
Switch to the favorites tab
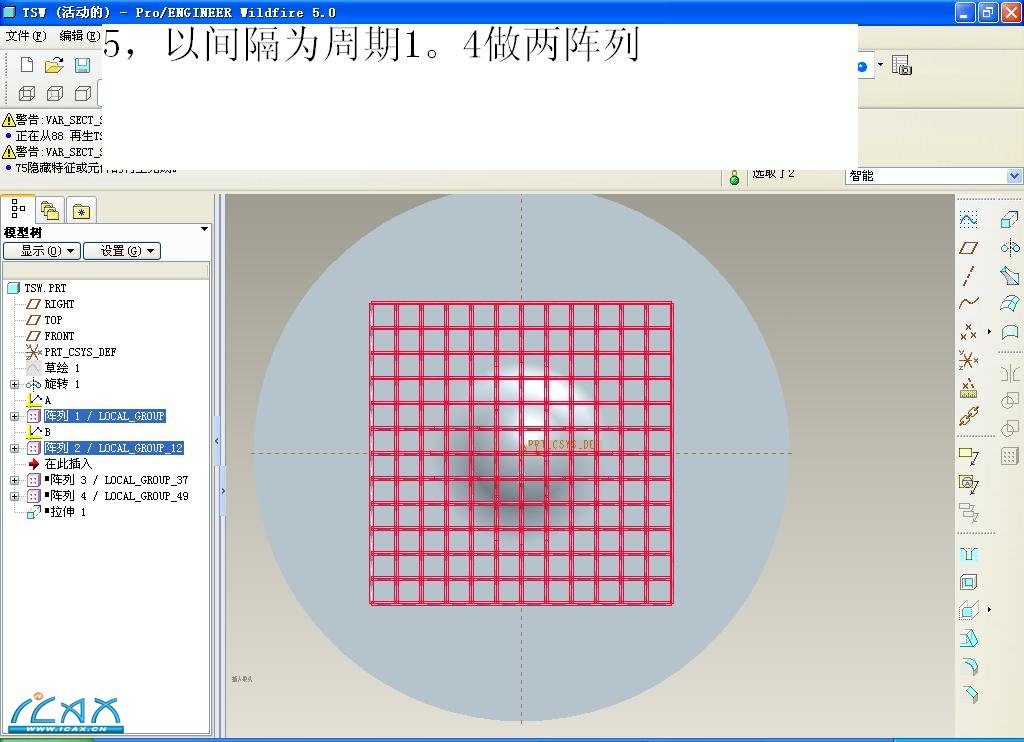pyautogui.click(x=80, y=210)
